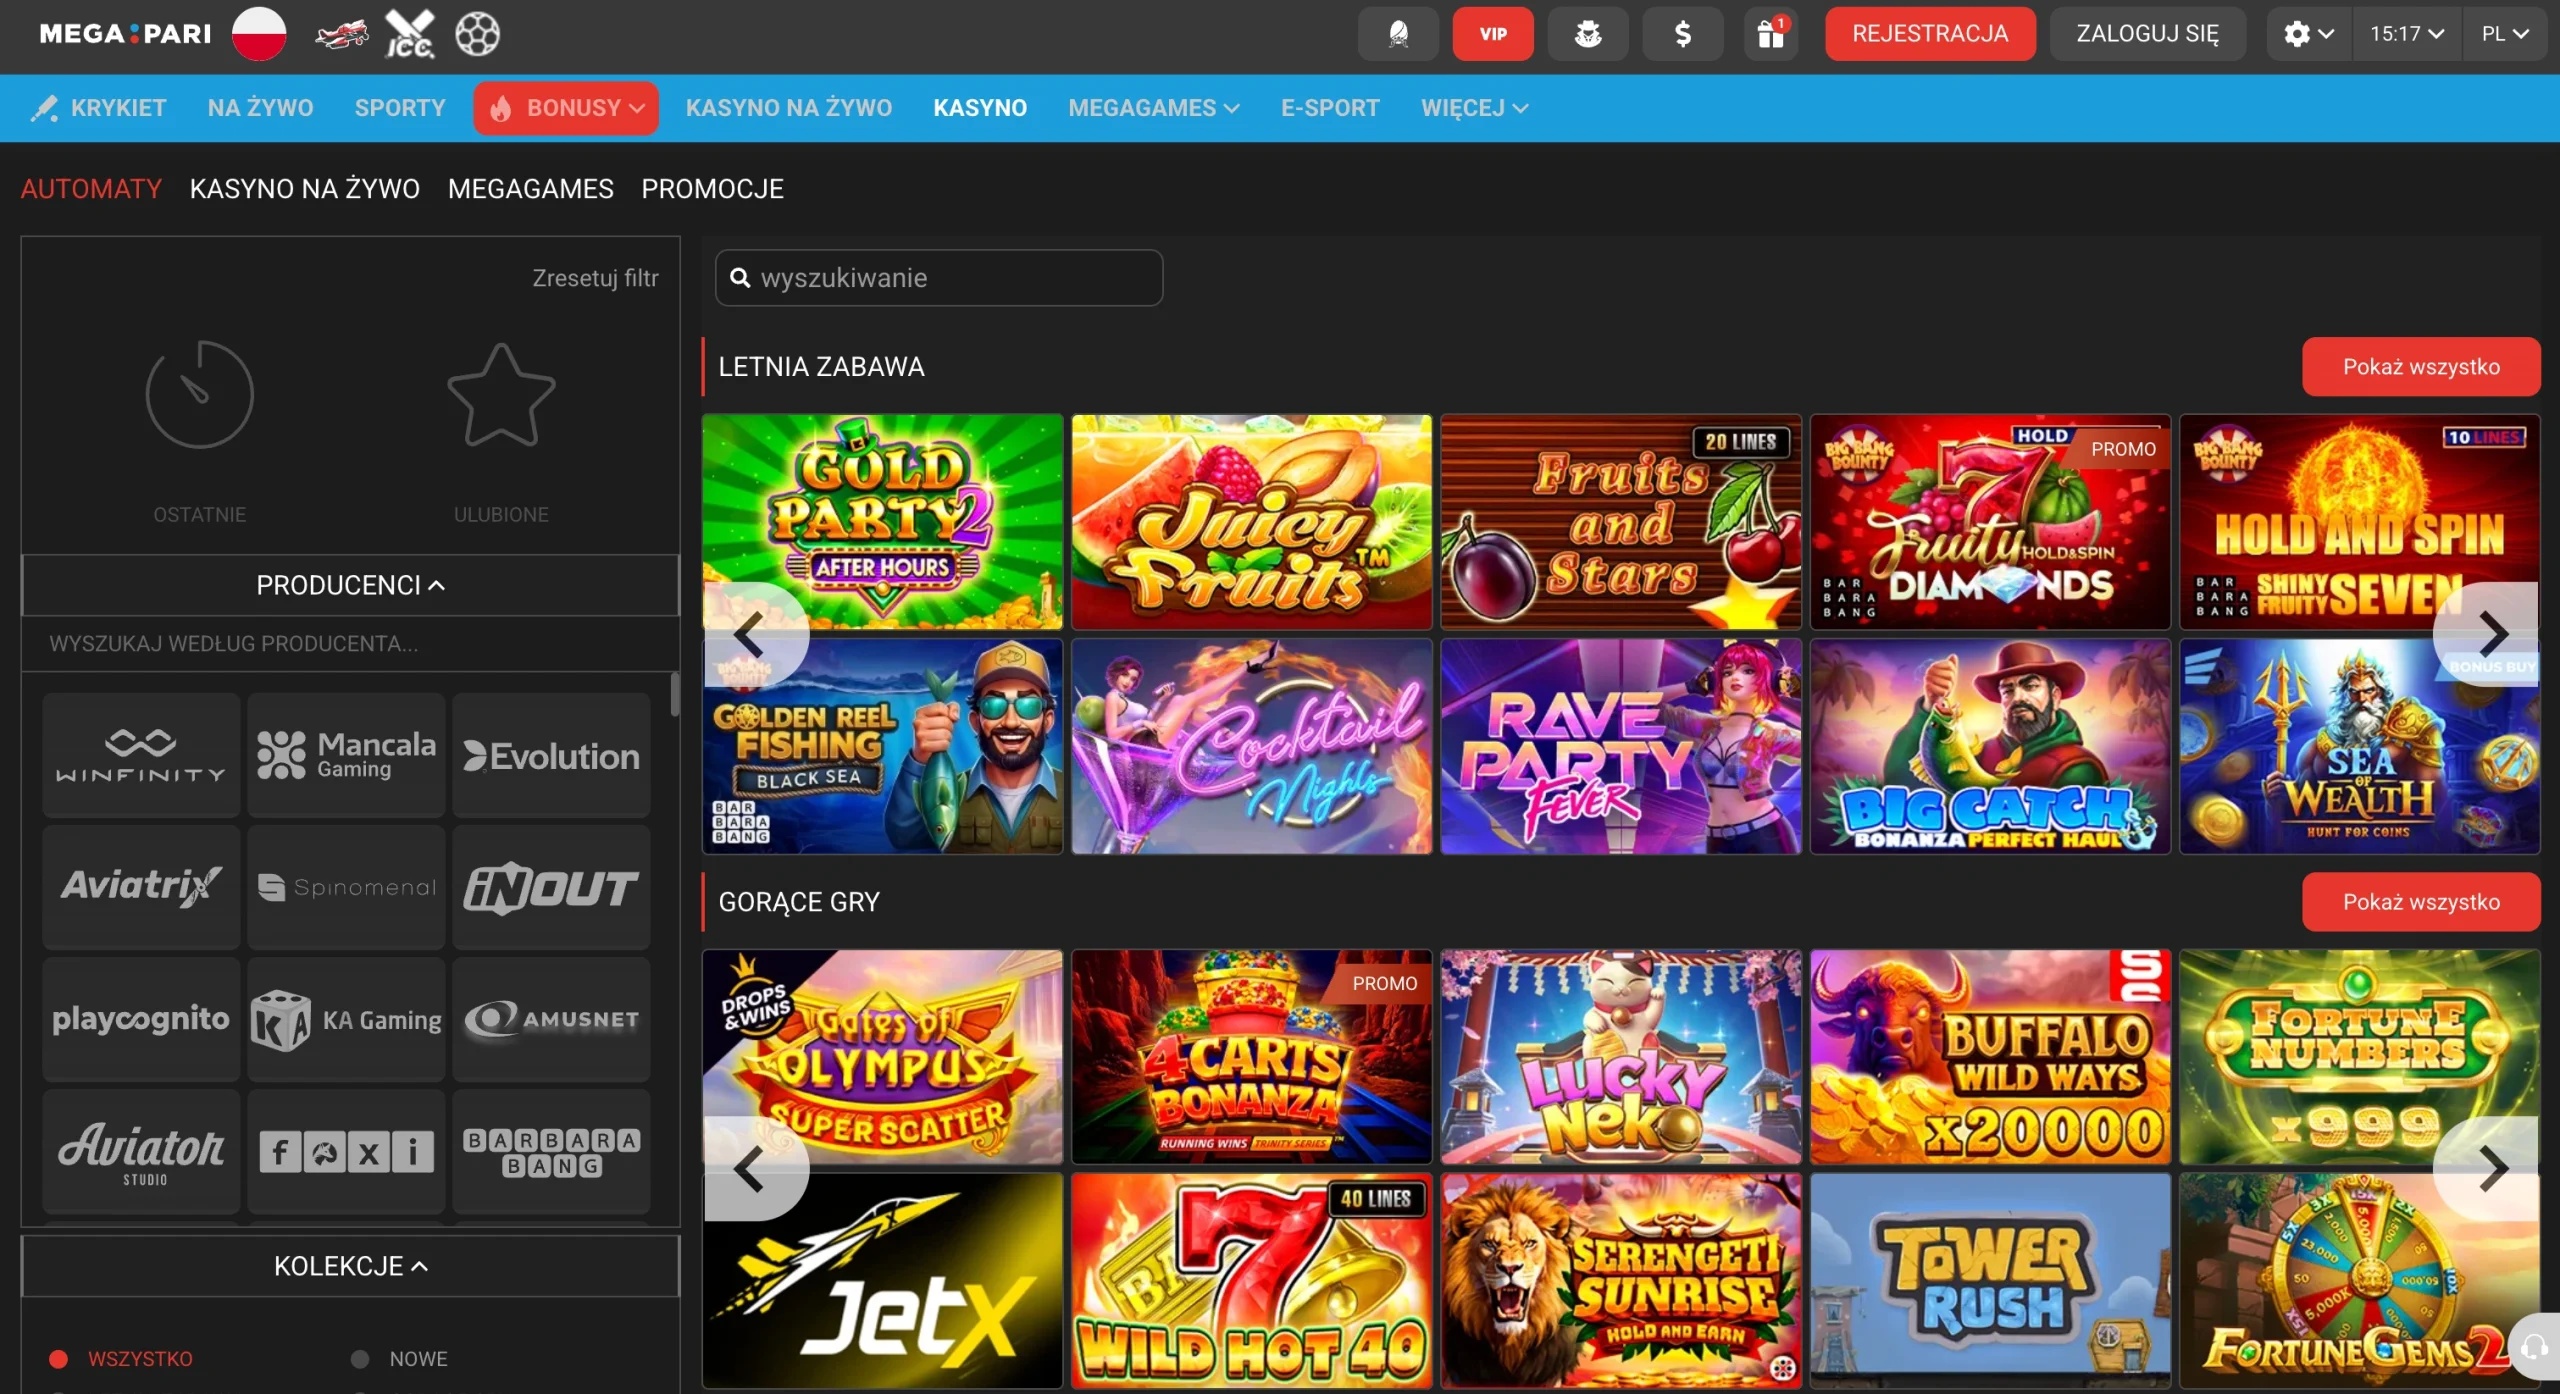The height and width of the screenshot is (1394, 2560).
Task: Select the WSZYSTKO collection radio button
Action: [x=59, y=1359]
